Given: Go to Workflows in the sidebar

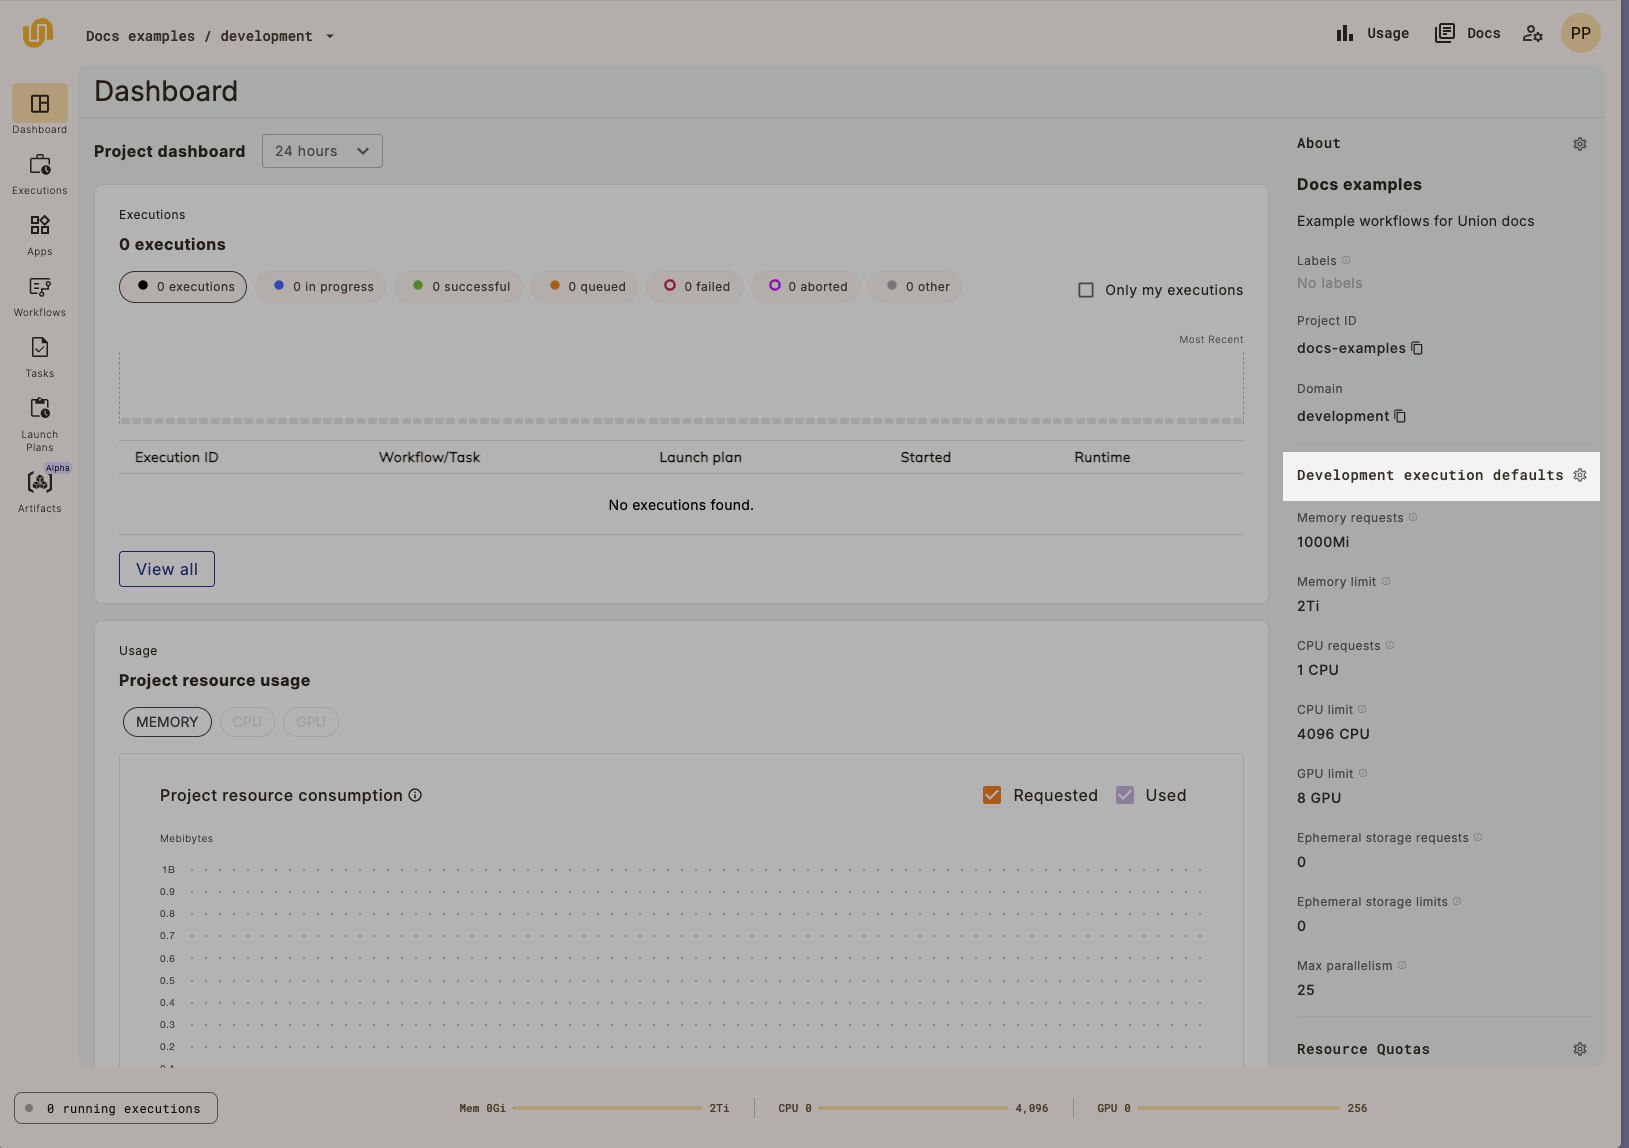Looking at the screenshot, I should coord(40,295).
